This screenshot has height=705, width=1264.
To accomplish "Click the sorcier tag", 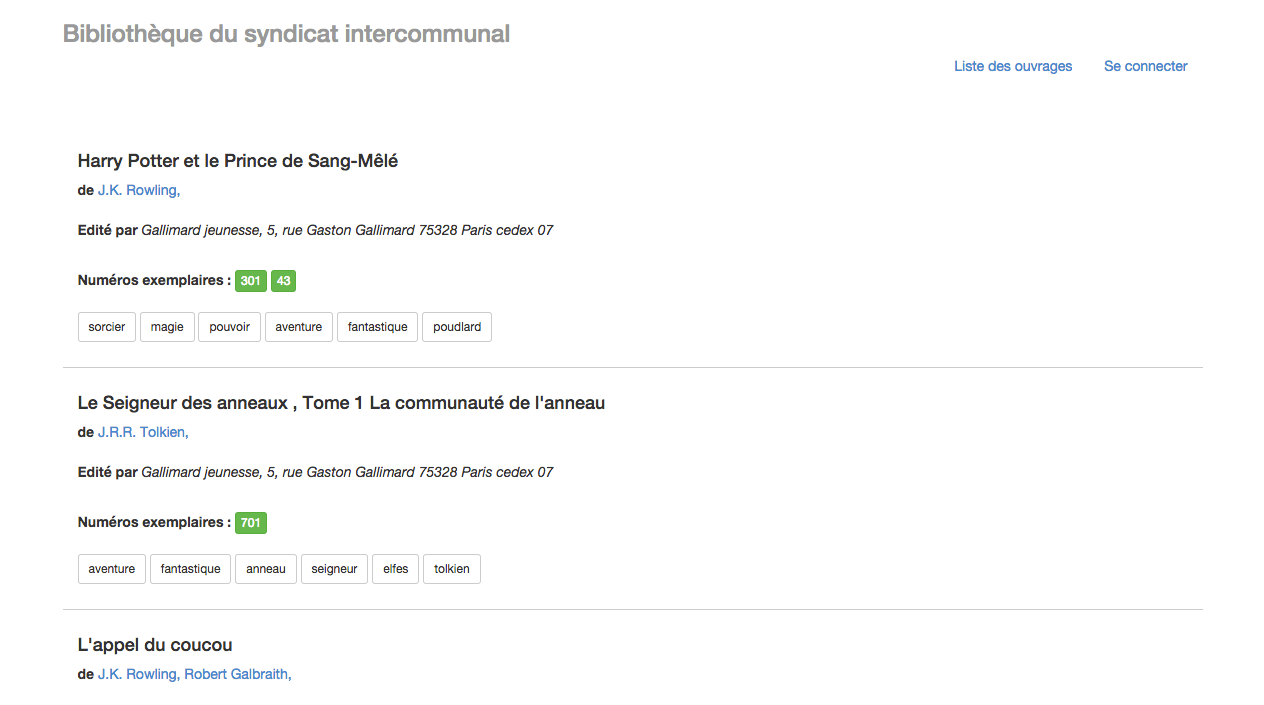I will pyautogui.click(x=107, y=327).
